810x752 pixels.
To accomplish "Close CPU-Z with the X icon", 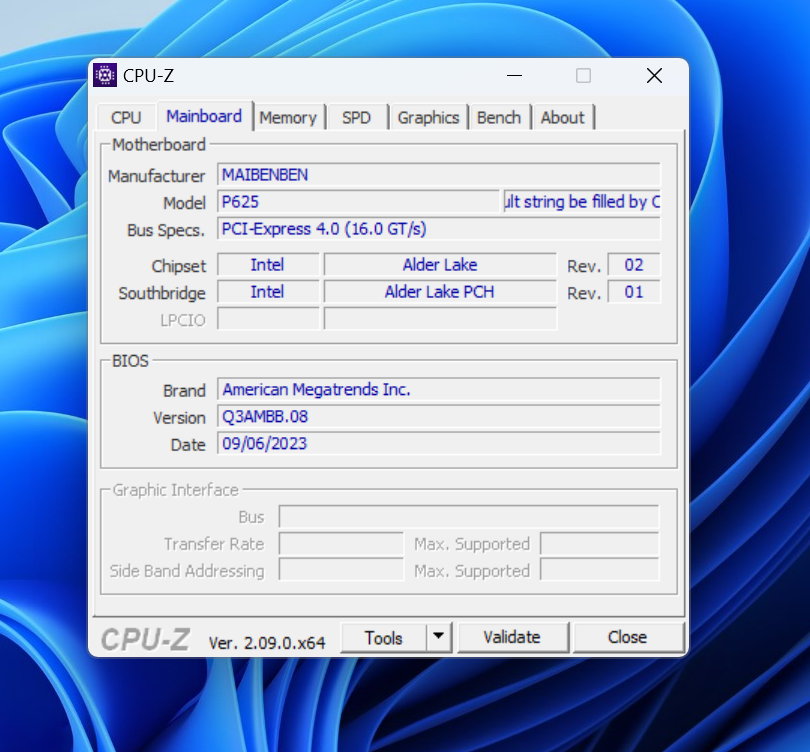I will click(x=654, y=76).
